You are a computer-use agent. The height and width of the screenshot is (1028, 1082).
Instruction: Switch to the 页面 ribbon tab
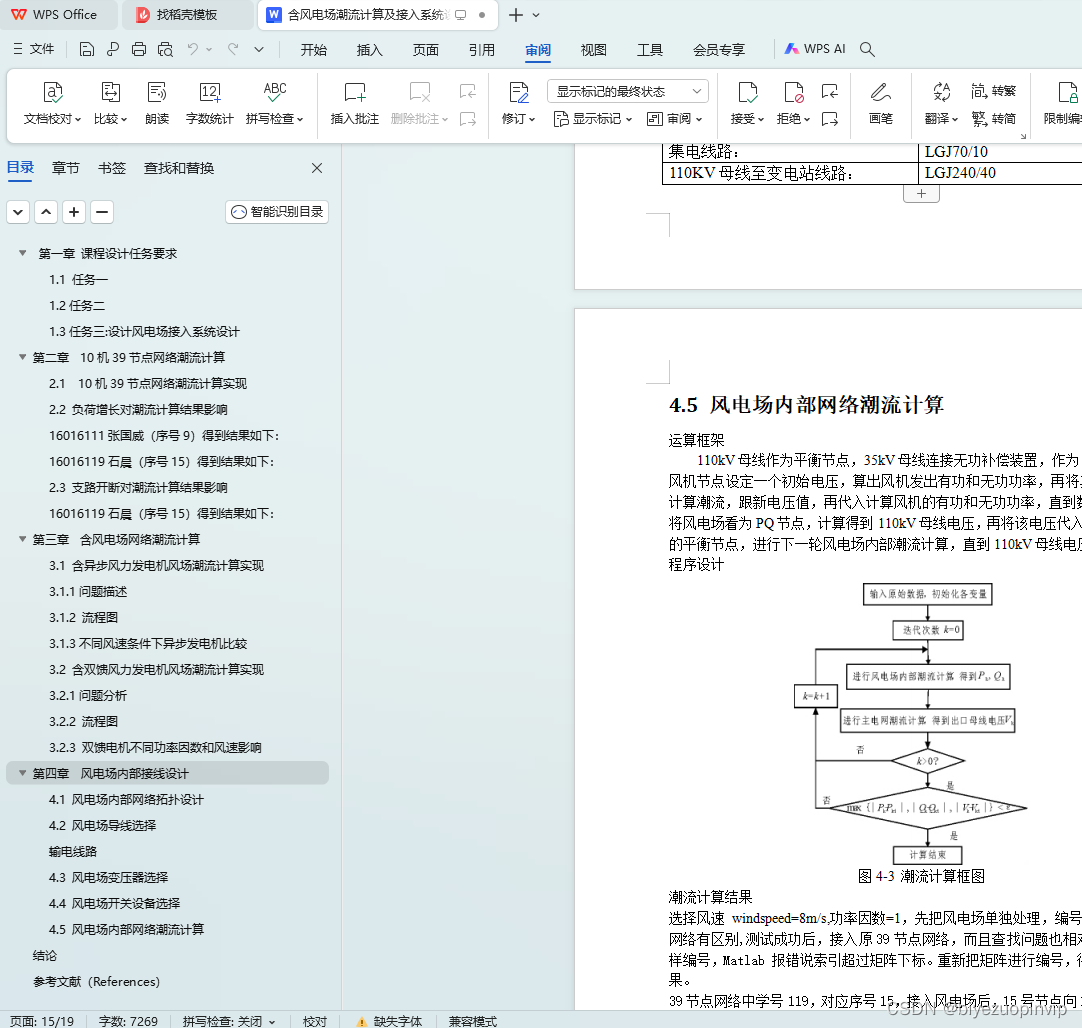click(425, 50)
